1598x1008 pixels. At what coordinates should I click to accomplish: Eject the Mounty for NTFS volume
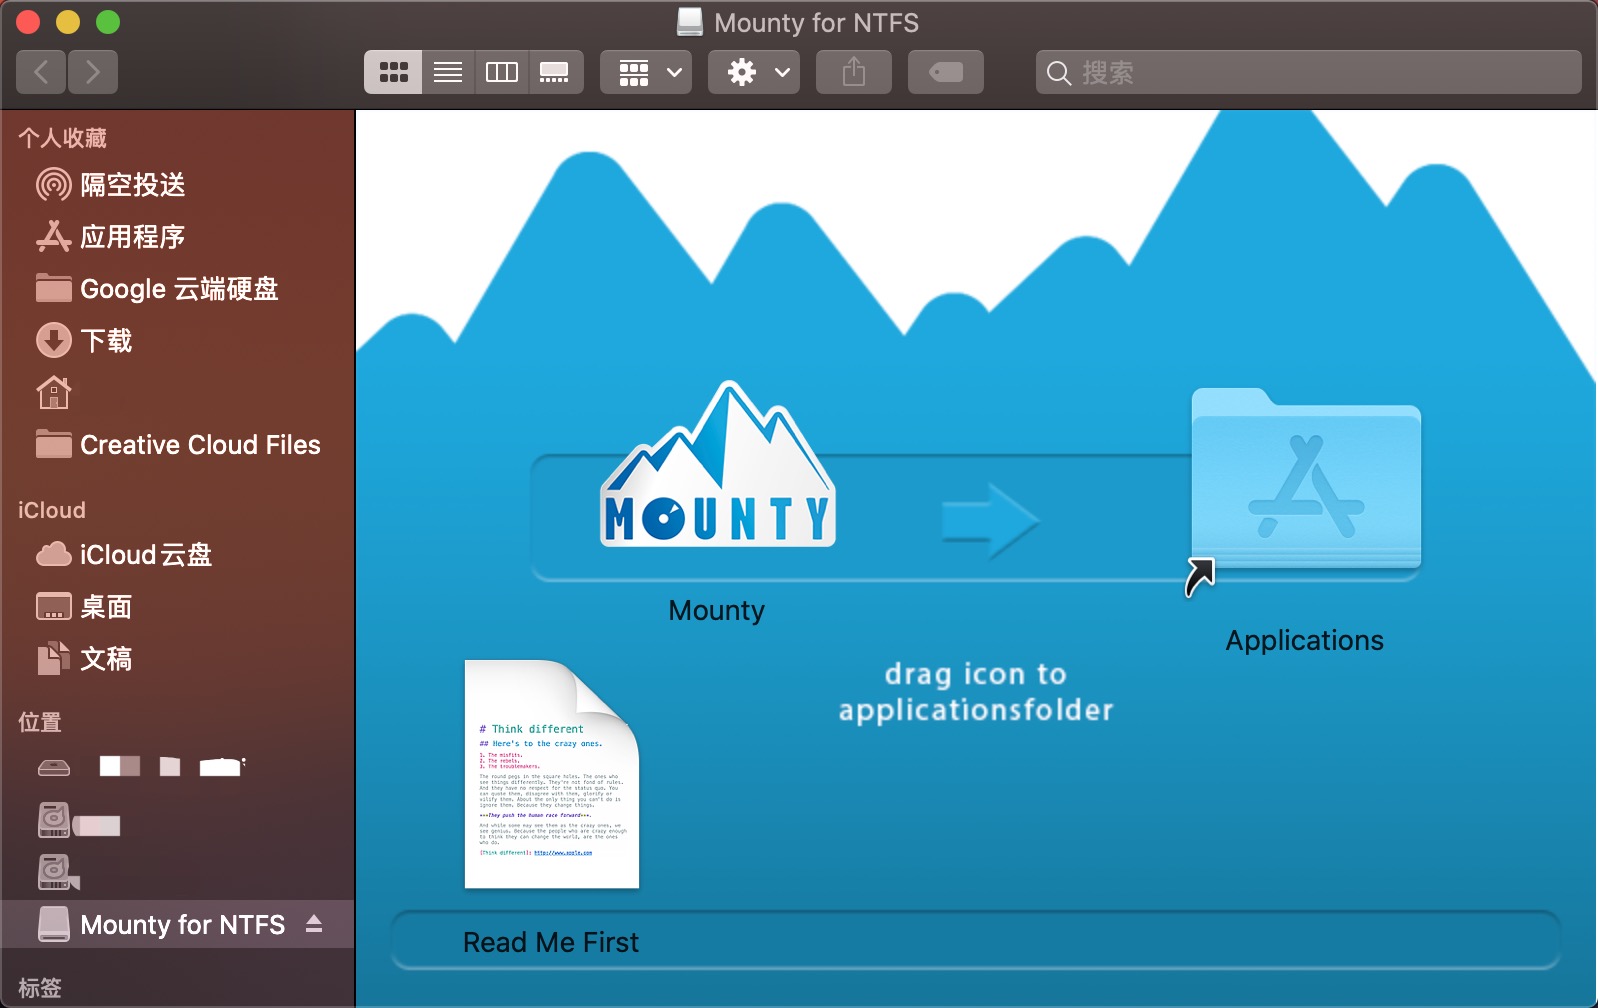tap(314, 924)
